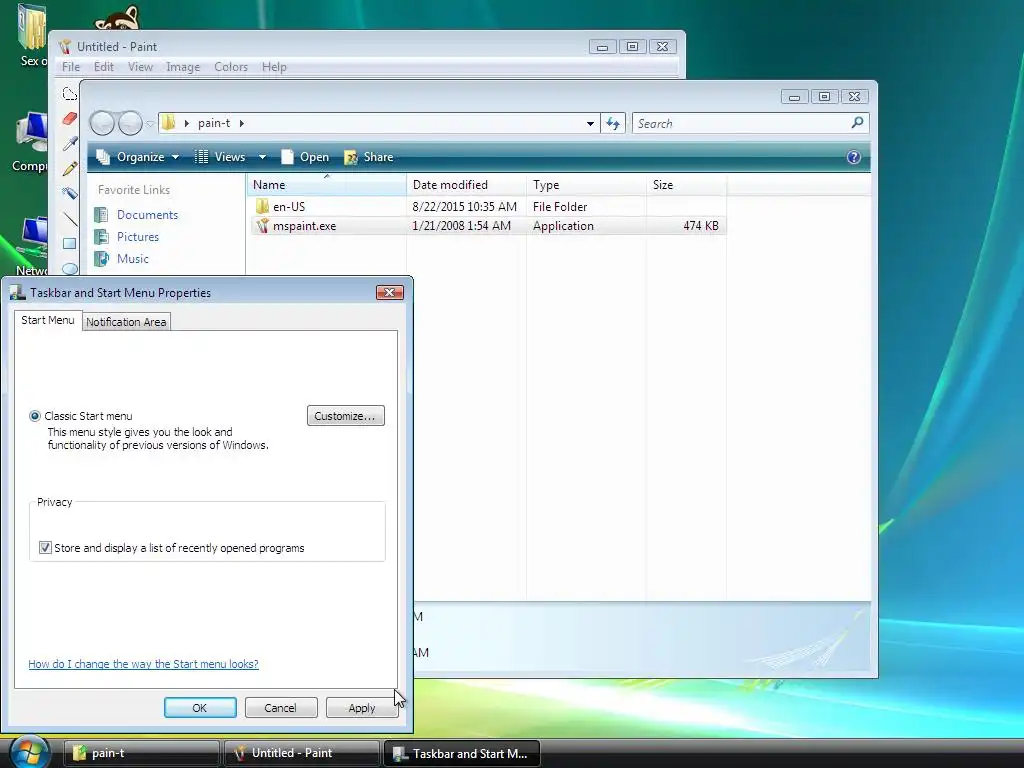This screenshot has width=1024, height=768.
Task: Select the free-form select tool in Paint
Action: coord(70,94)
